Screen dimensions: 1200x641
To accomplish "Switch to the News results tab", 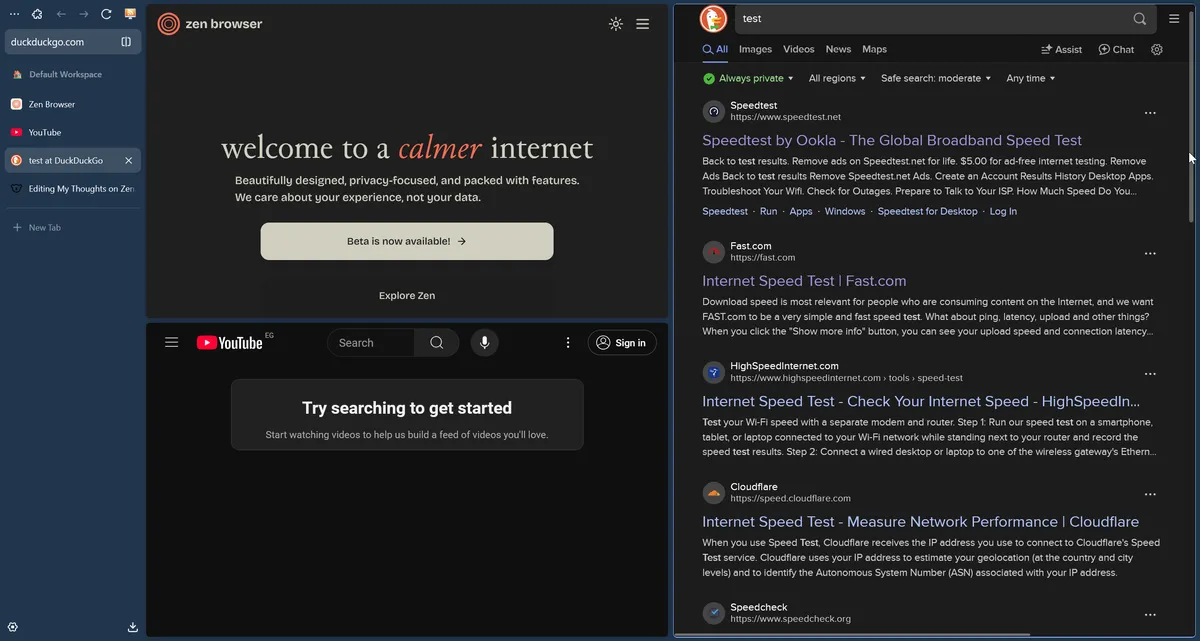I will point(838,49).
